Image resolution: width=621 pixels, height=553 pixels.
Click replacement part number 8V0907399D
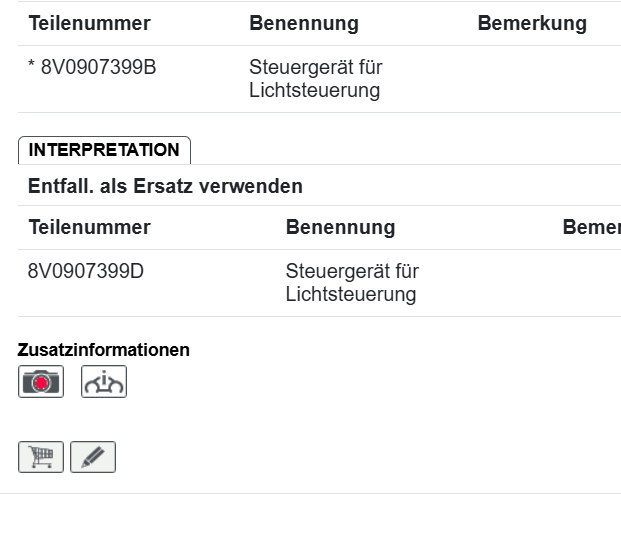click(86, 271)
